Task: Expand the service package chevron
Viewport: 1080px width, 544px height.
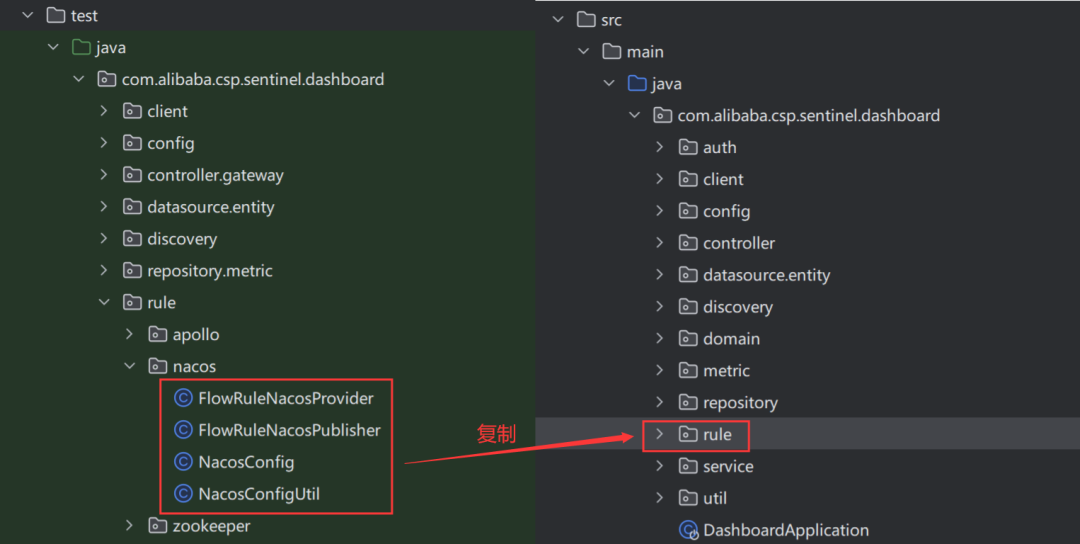Action: (660, 466)
